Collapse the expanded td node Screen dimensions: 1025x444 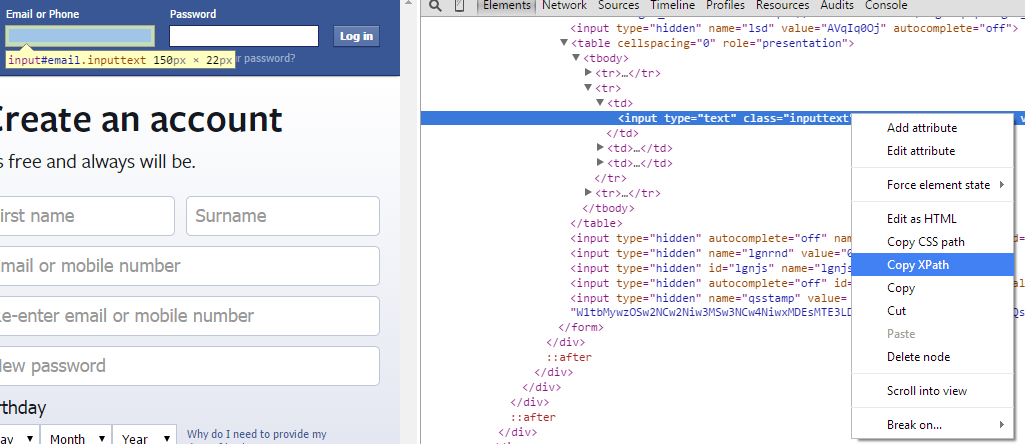pyautogui.click(x=600, y=103)
